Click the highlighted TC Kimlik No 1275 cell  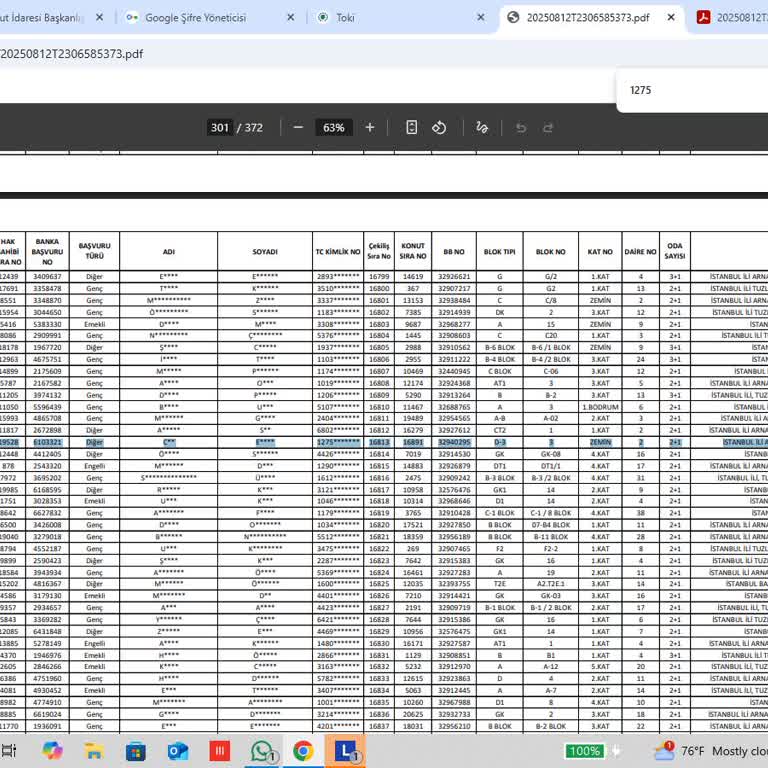(338, 441)
